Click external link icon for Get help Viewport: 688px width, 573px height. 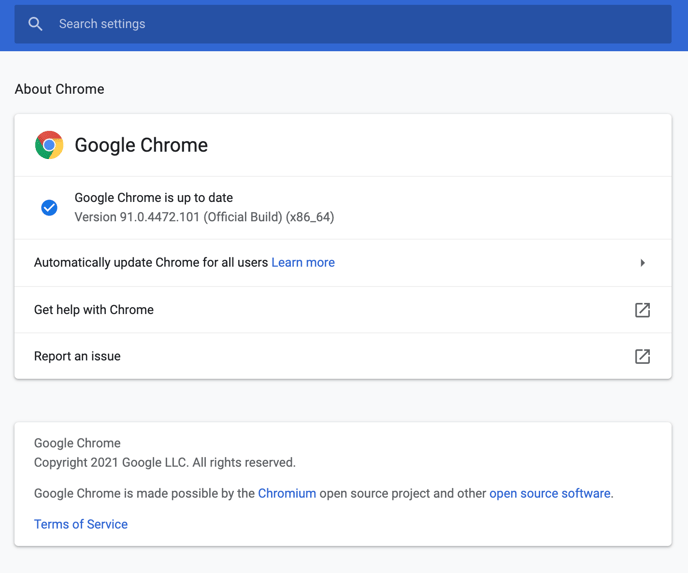point(642,310)
